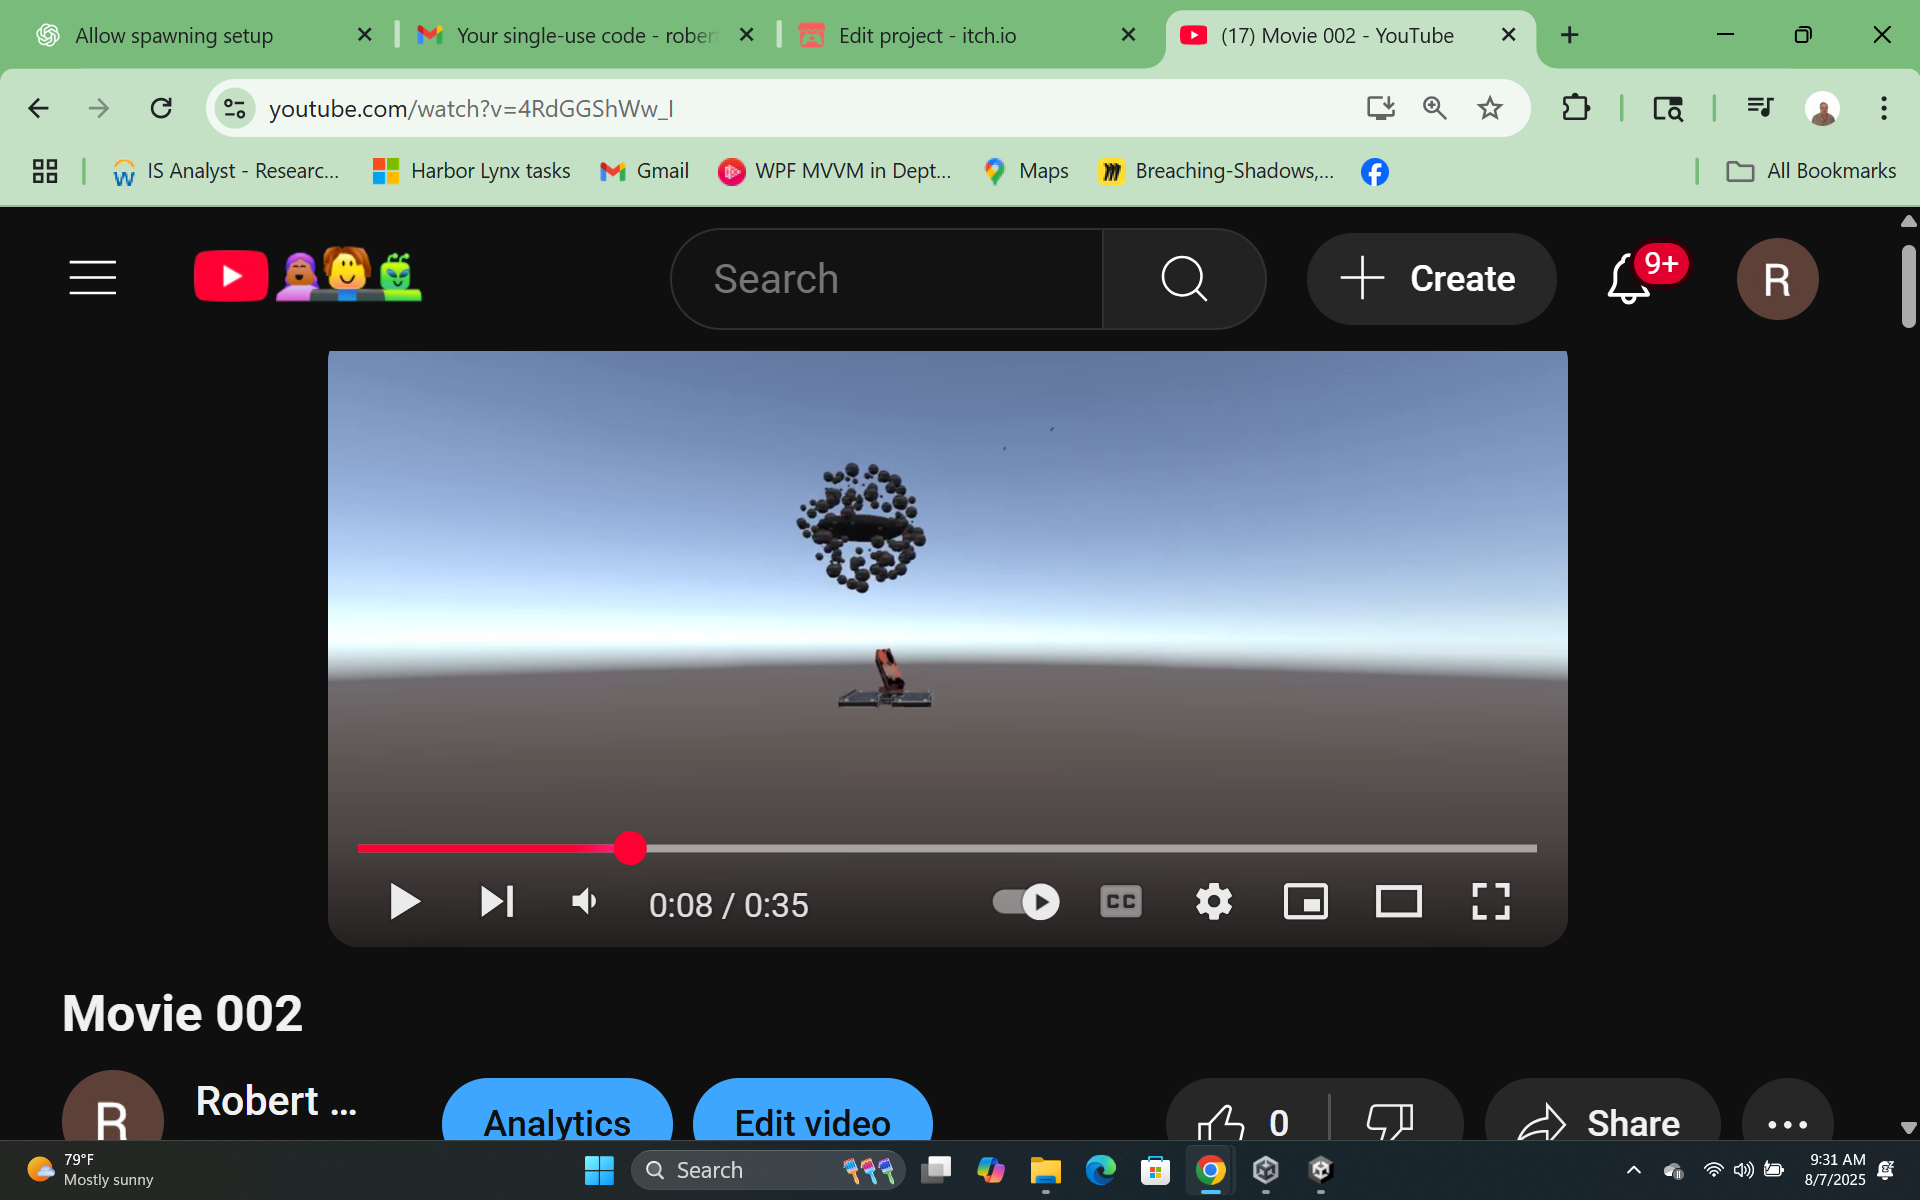The image size is (1920, 1200).
Task: Switch to Edit project itch.io tab
Action: tap(927, 36)
